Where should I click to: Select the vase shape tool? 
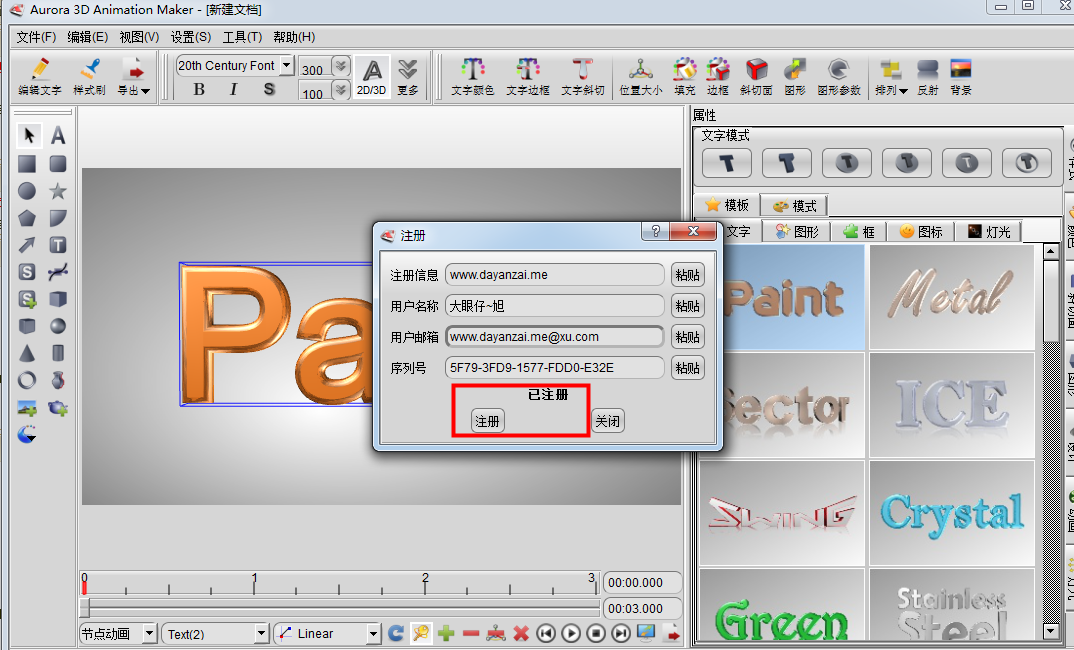click(58, 380)
